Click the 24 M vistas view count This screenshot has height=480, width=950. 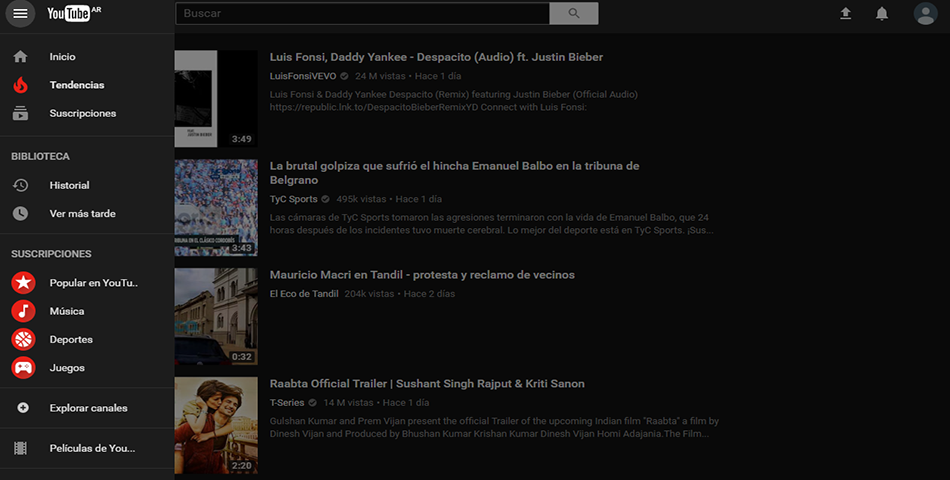(380, 76)
